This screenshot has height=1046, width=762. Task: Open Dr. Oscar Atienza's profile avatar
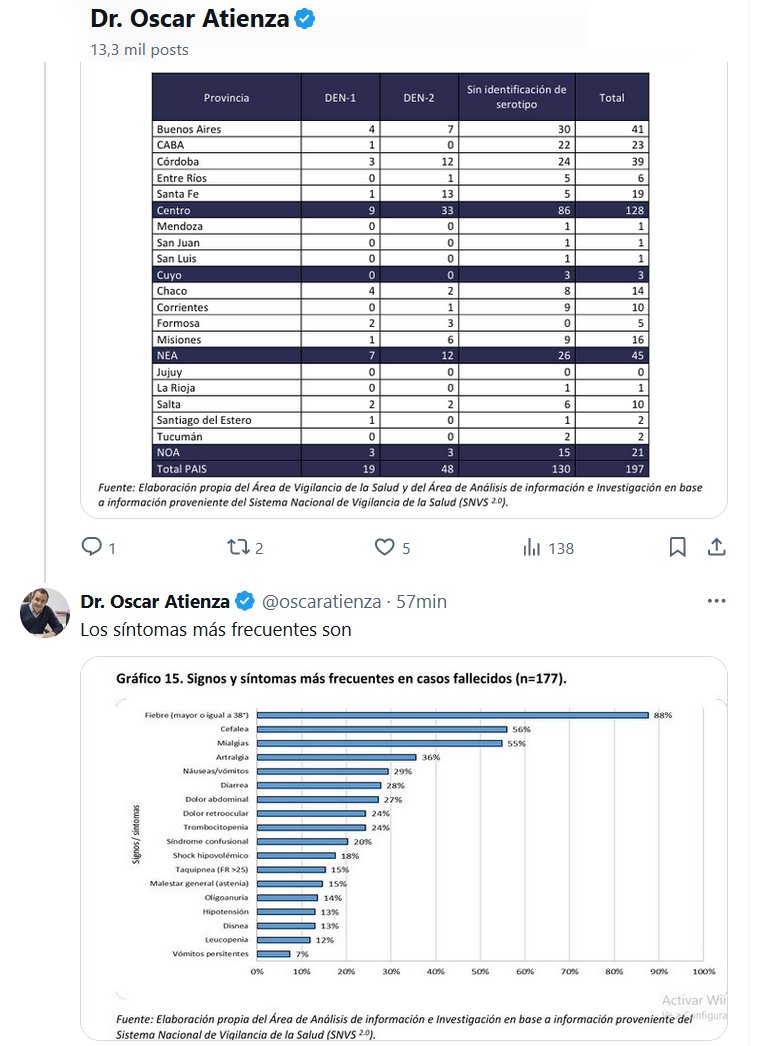point(45,612)
